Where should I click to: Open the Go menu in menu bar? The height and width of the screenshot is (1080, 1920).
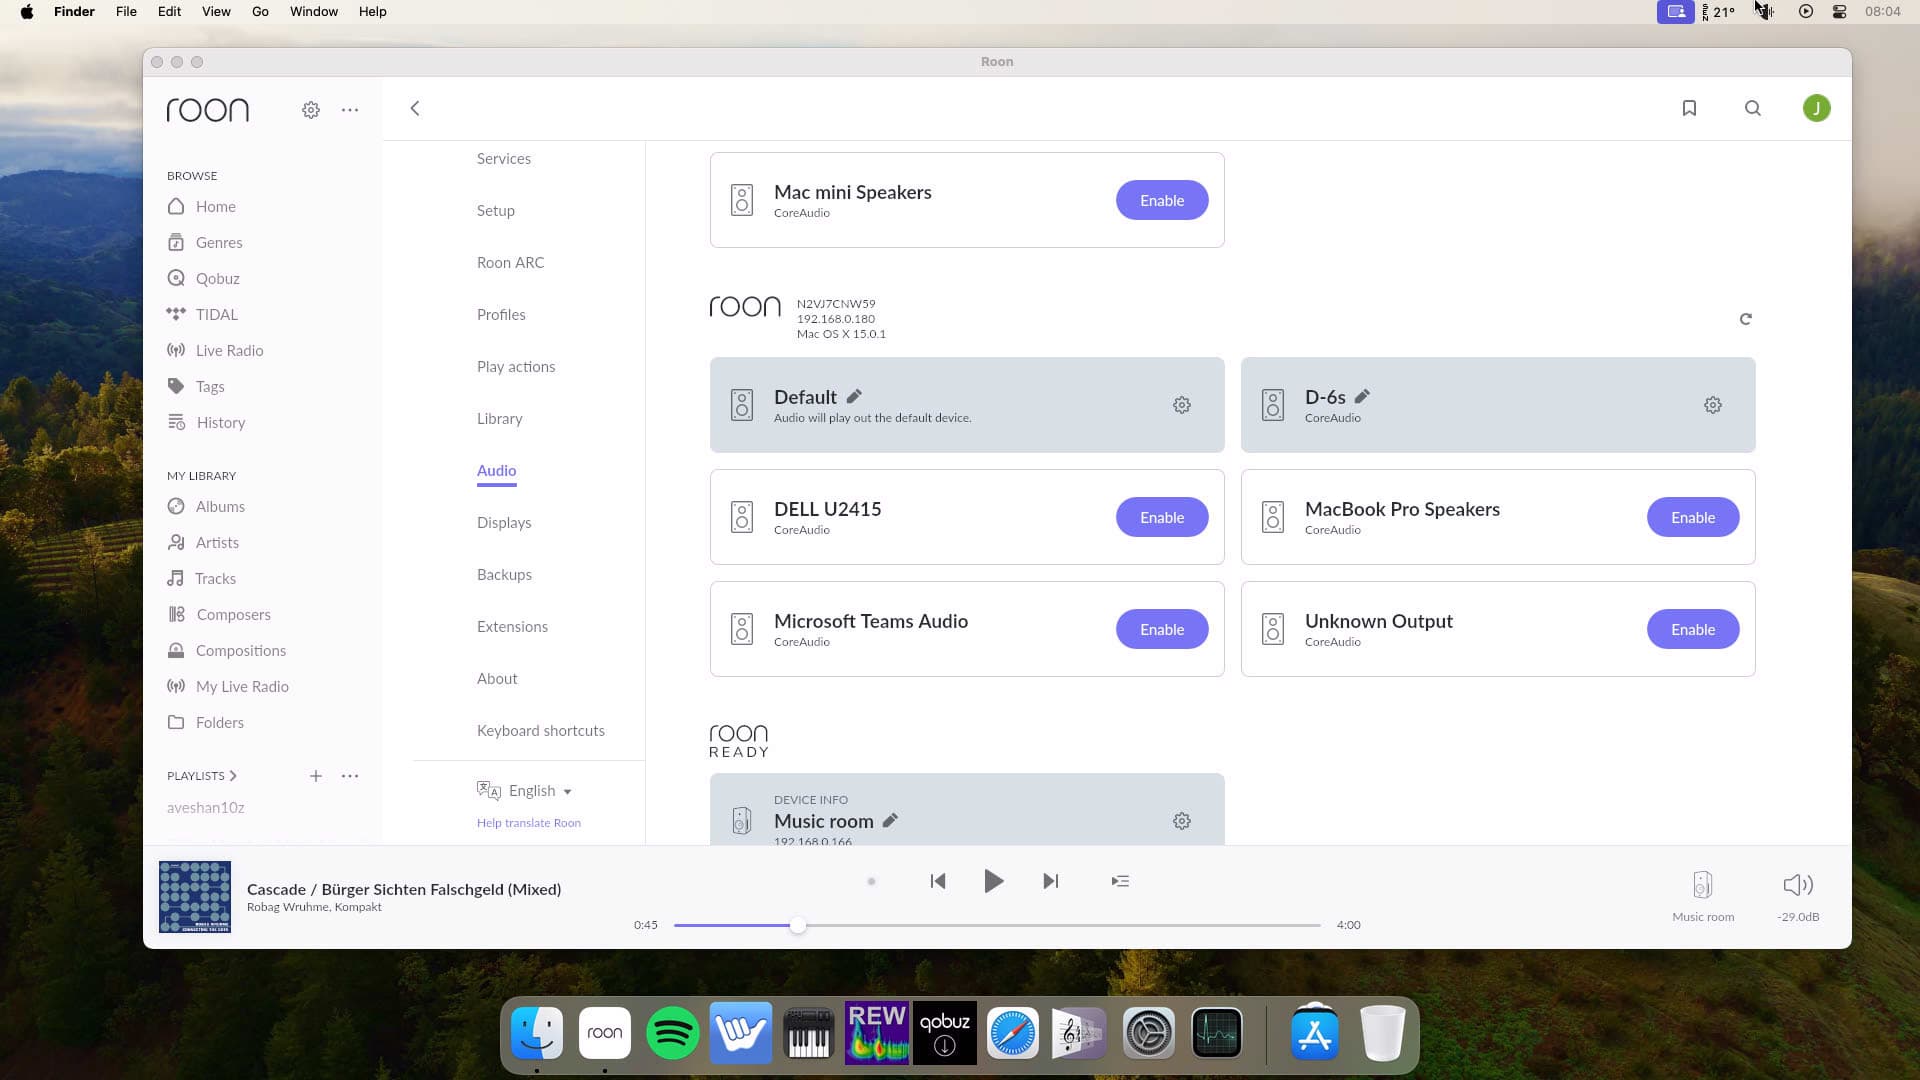pyautogui.click(x=260, y=12)
